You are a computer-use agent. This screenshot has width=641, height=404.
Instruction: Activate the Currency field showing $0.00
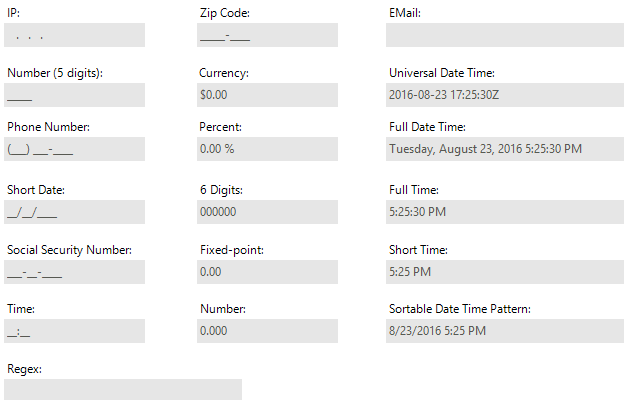coord(267,95)
